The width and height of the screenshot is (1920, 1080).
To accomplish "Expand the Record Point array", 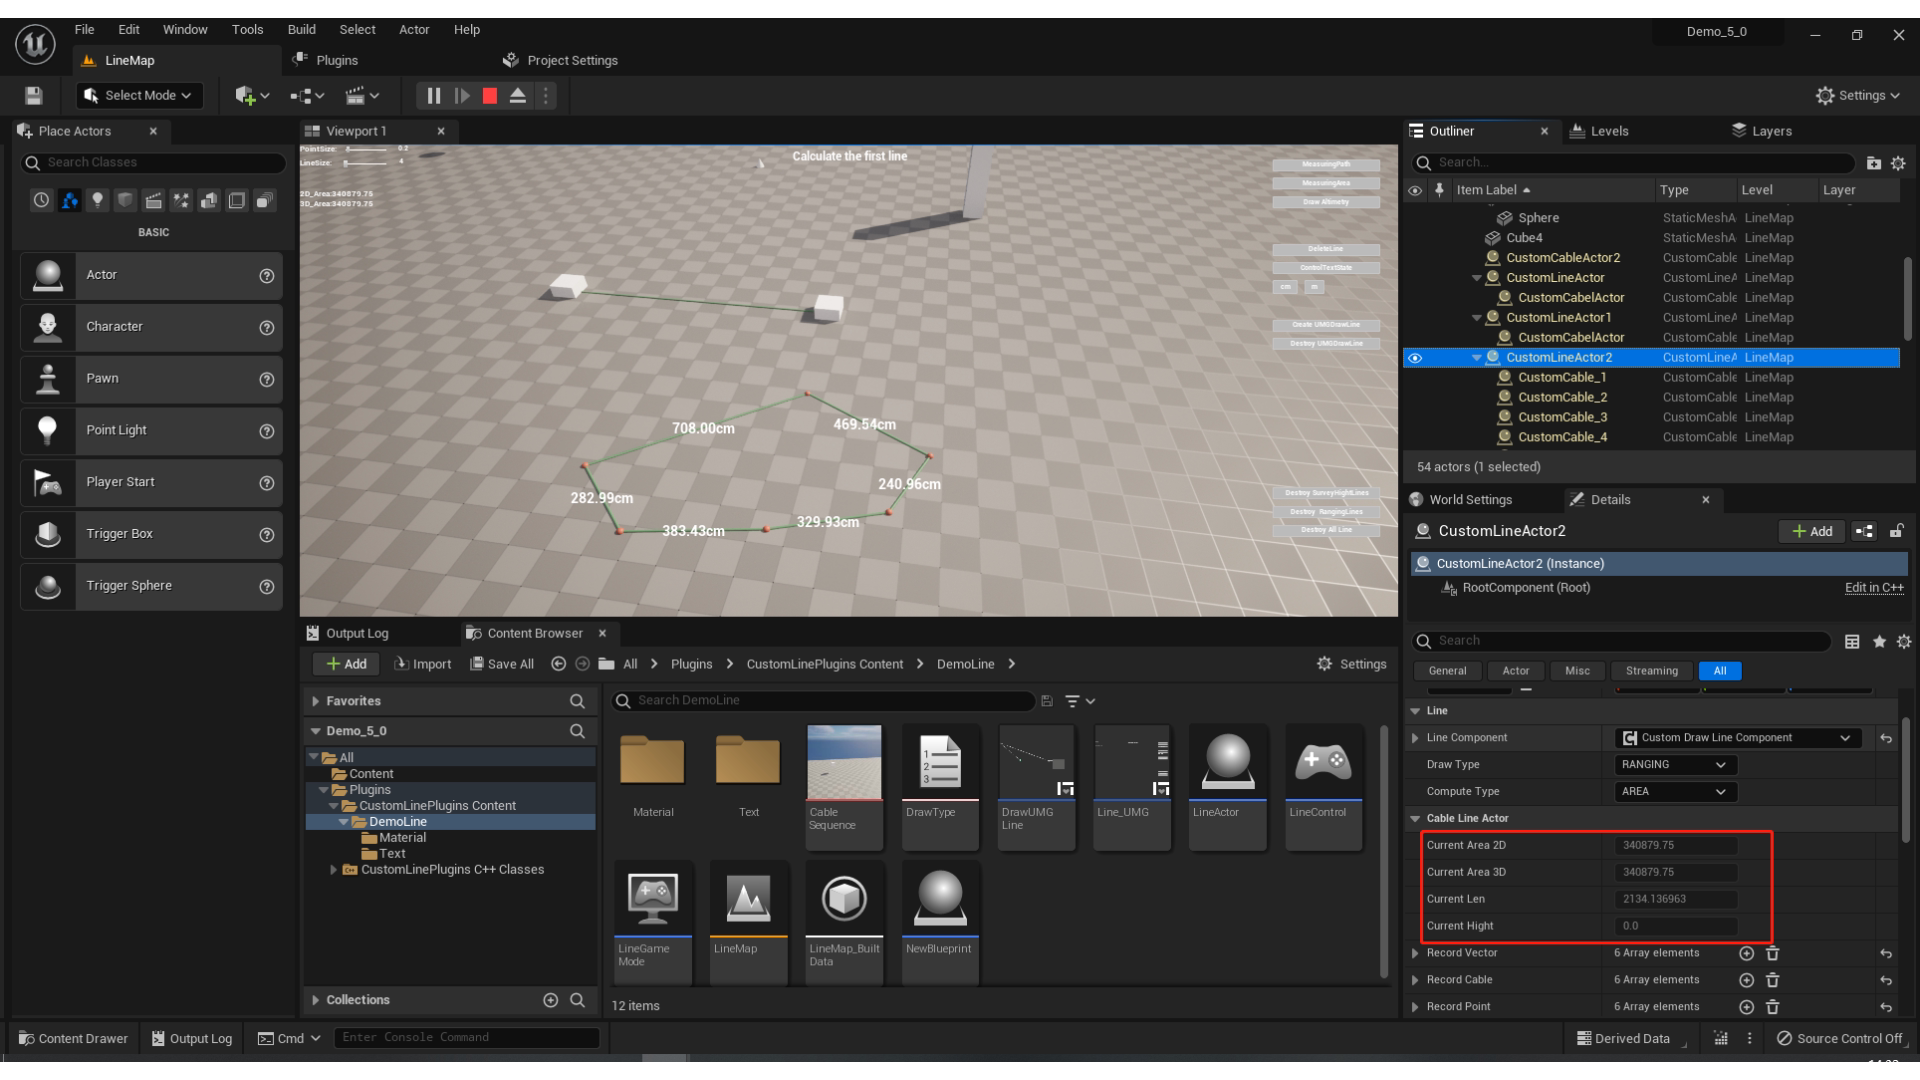I will point(1415,1007).
